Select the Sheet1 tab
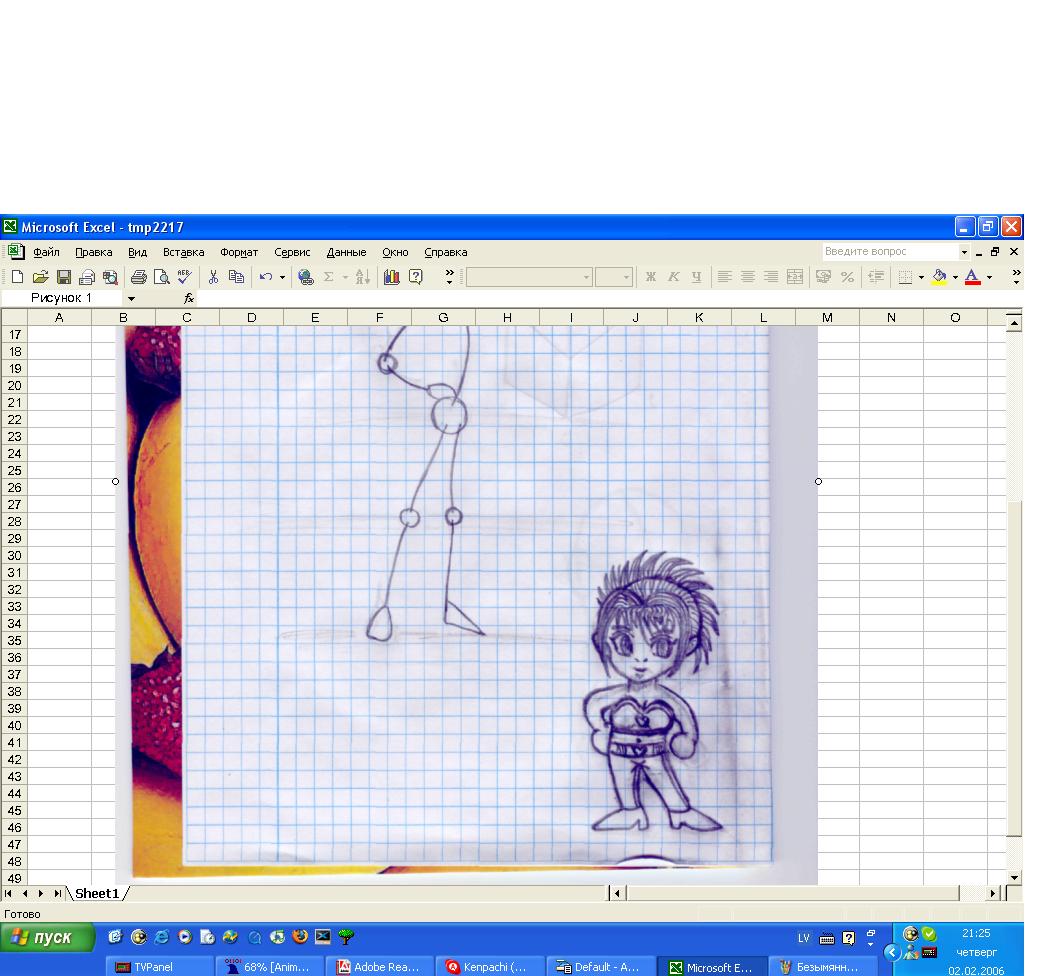Viewport: 1055px width, 976px height. [97, 893]
